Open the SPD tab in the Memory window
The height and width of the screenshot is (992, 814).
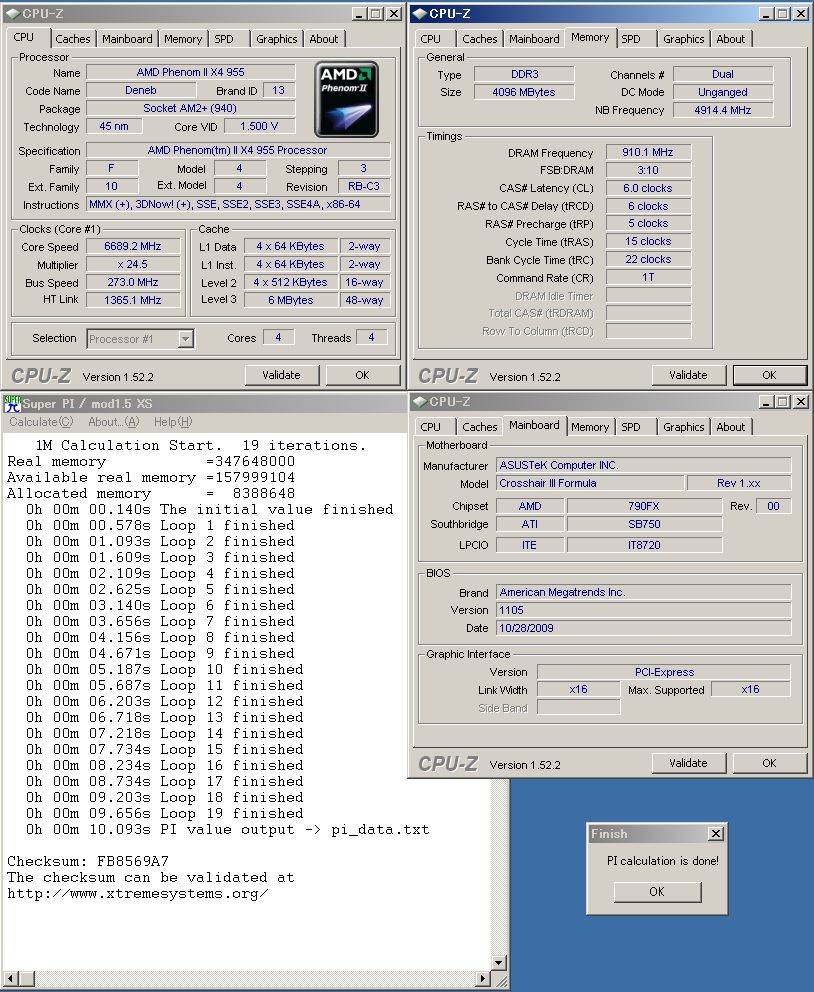click(x=631, y=39)
